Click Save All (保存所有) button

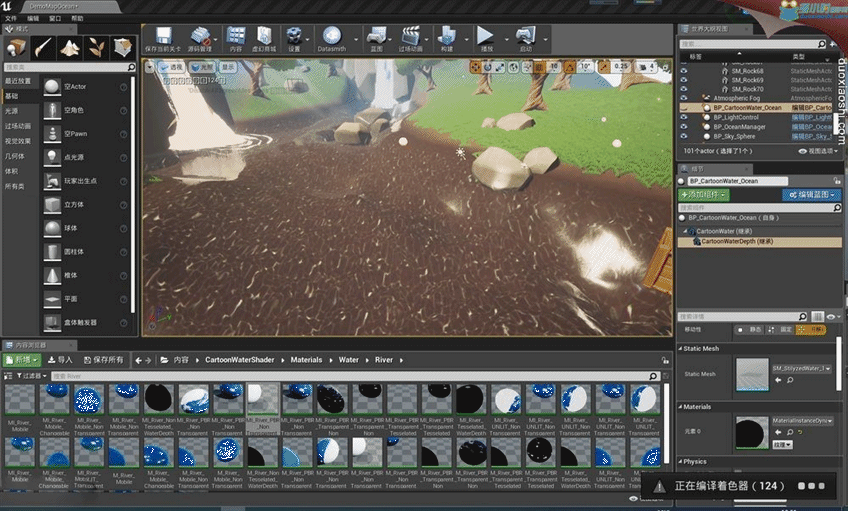(104, 360)
